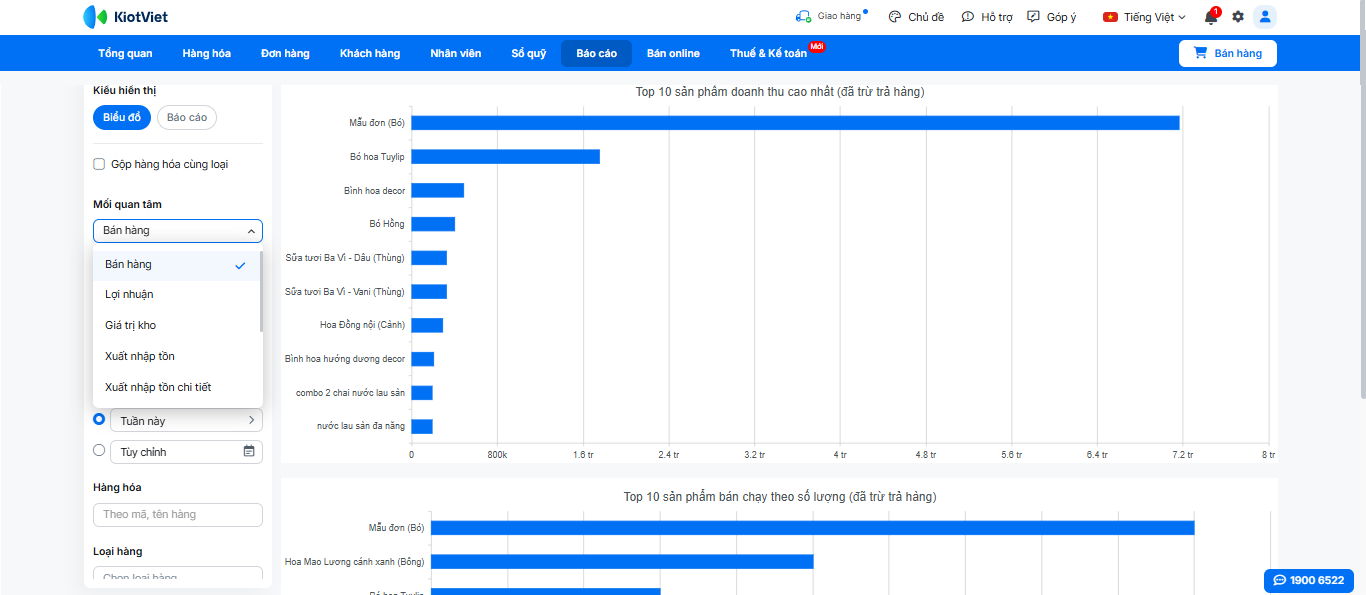This screenshot has width=1366, height=595.
Task: Switch display to Báo cáo view
Action: click(187, 118)
